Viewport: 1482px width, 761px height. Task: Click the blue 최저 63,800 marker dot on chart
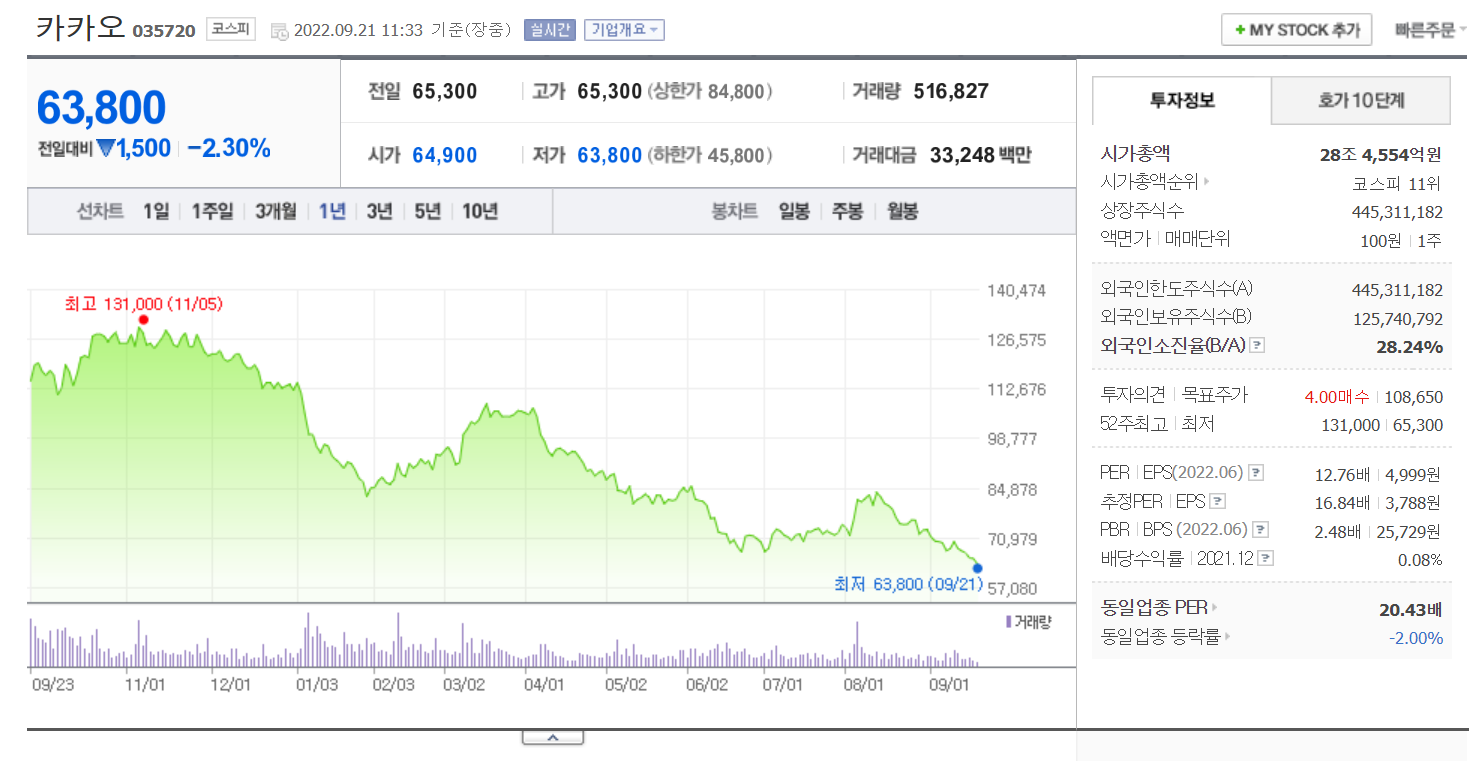coord(977,568)
